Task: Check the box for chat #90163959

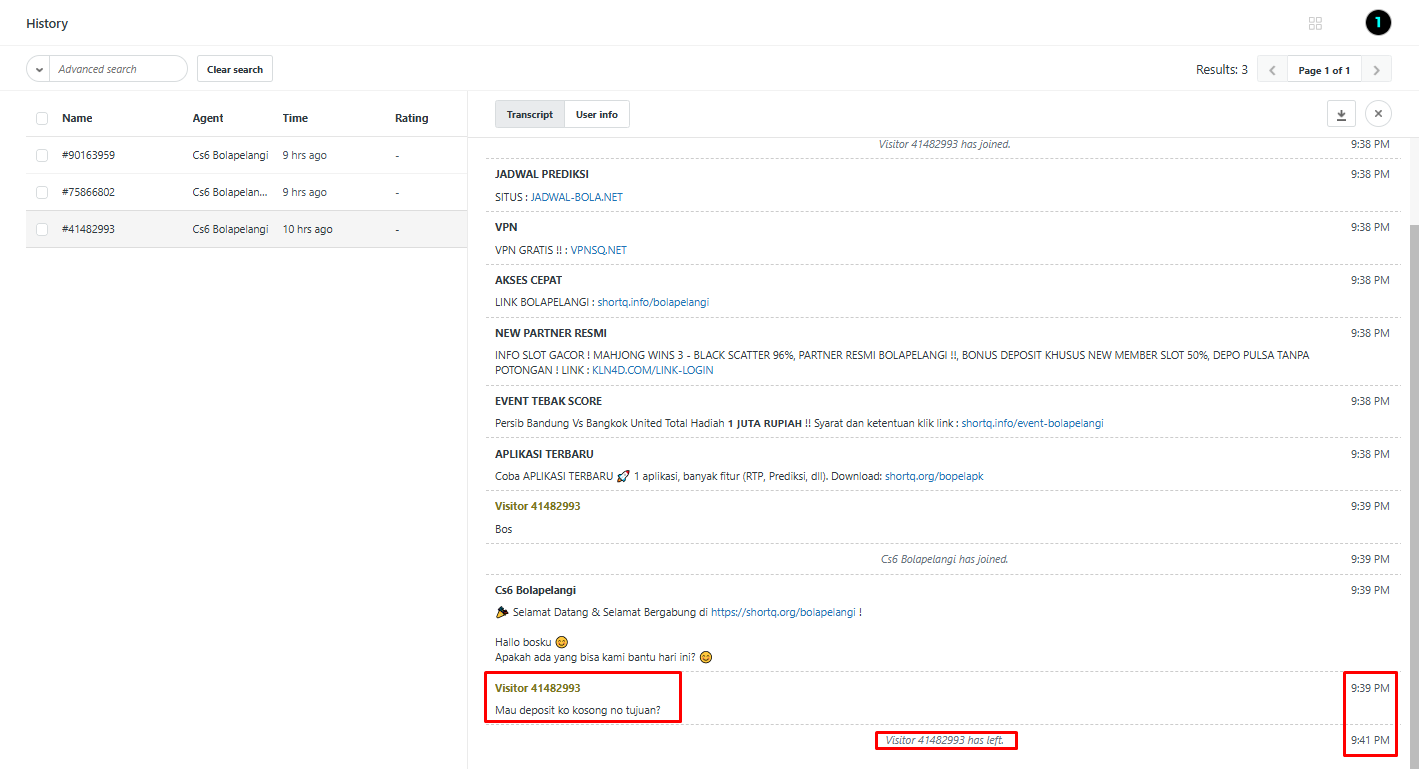Action: [42, 155]
